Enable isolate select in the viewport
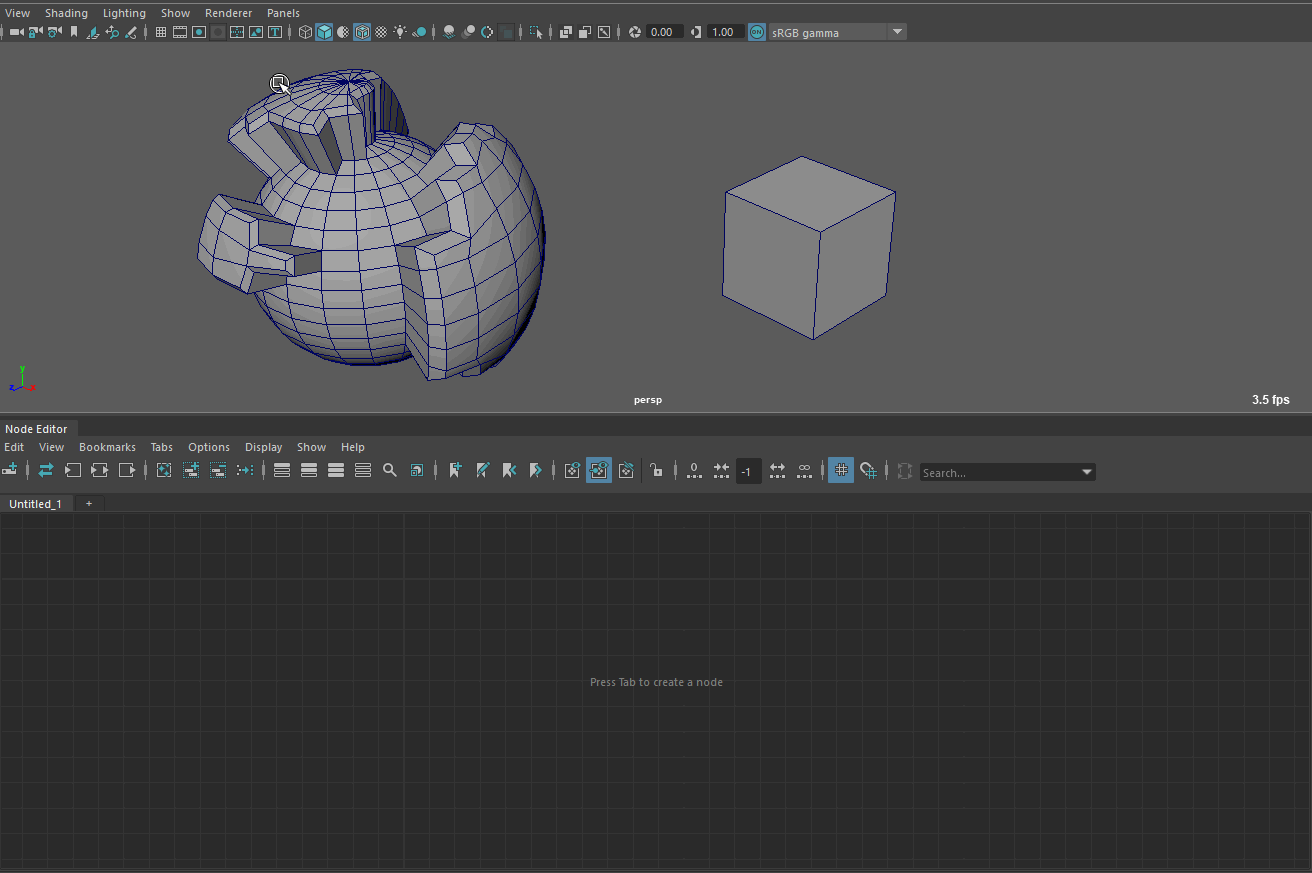Screen dimensions: 1312x873 pyautogui.click(x=507, y=31)
